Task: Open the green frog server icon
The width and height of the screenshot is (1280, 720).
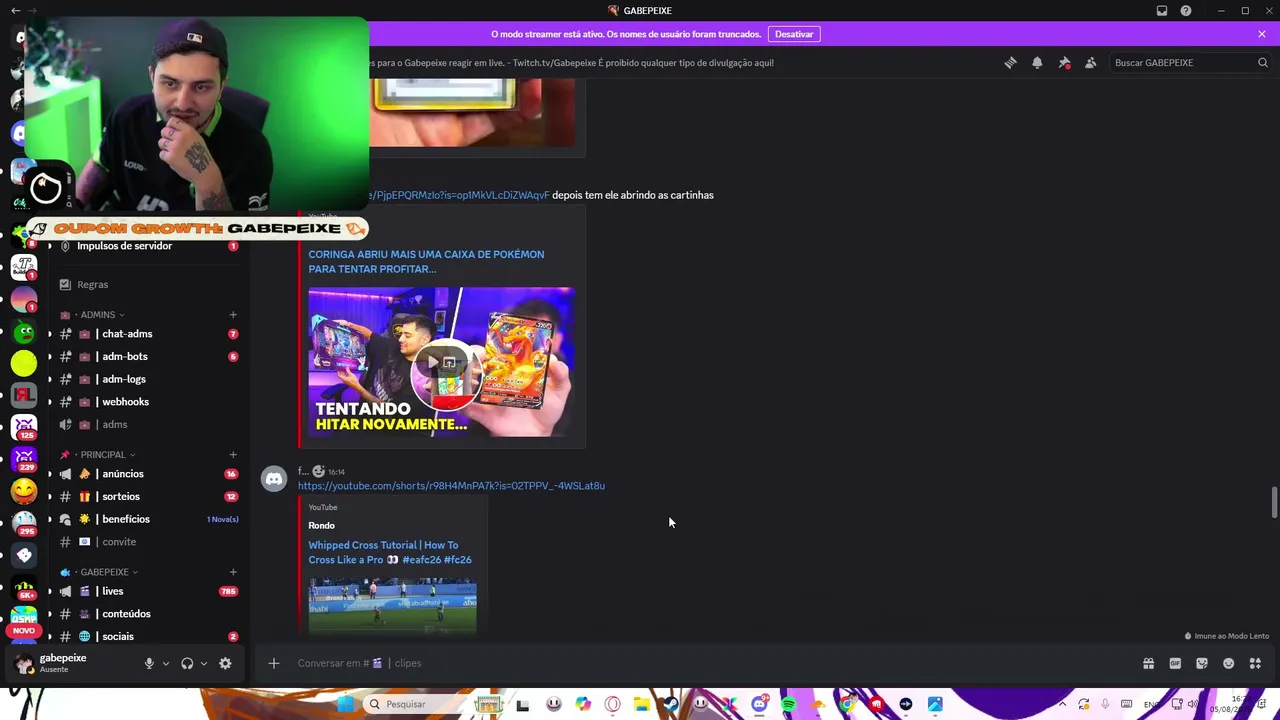Action: (x=24, y=333)
